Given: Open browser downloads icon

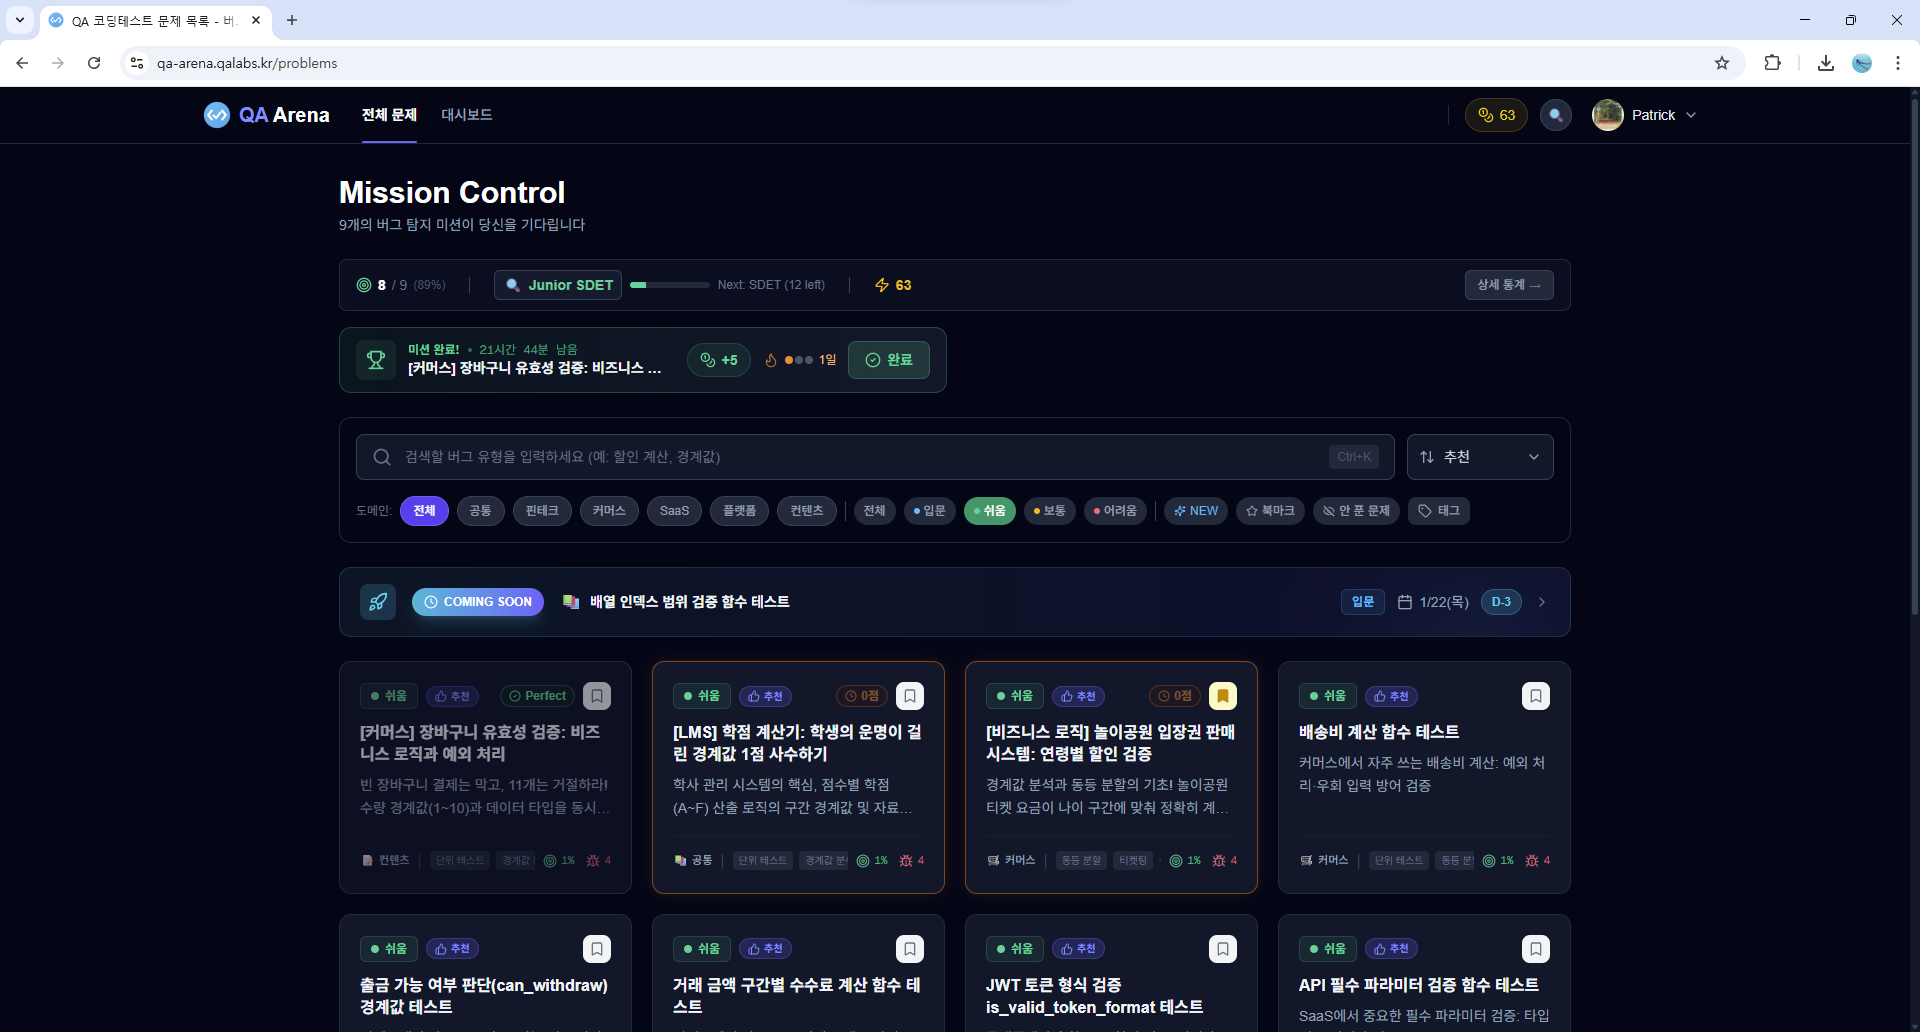Looking at the screenshot, I should click(x=1826, y=63).
